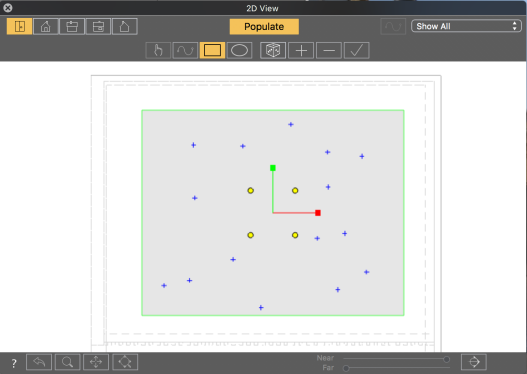The height and width of the screenshot is (374, 527).
Task: Click the dice randomize icon
Action: [x=273, y=51]
